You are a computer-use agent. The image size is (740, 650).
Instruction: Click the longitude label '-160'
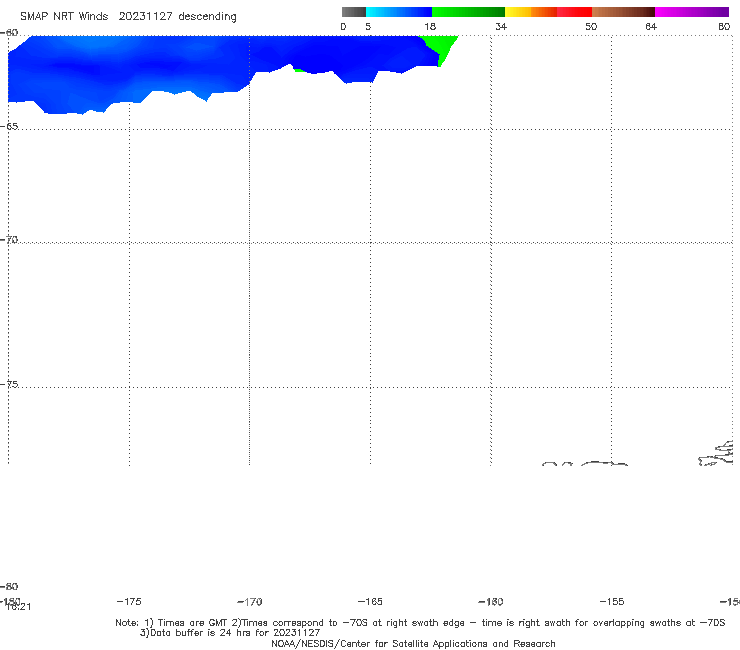coord(491,602)
